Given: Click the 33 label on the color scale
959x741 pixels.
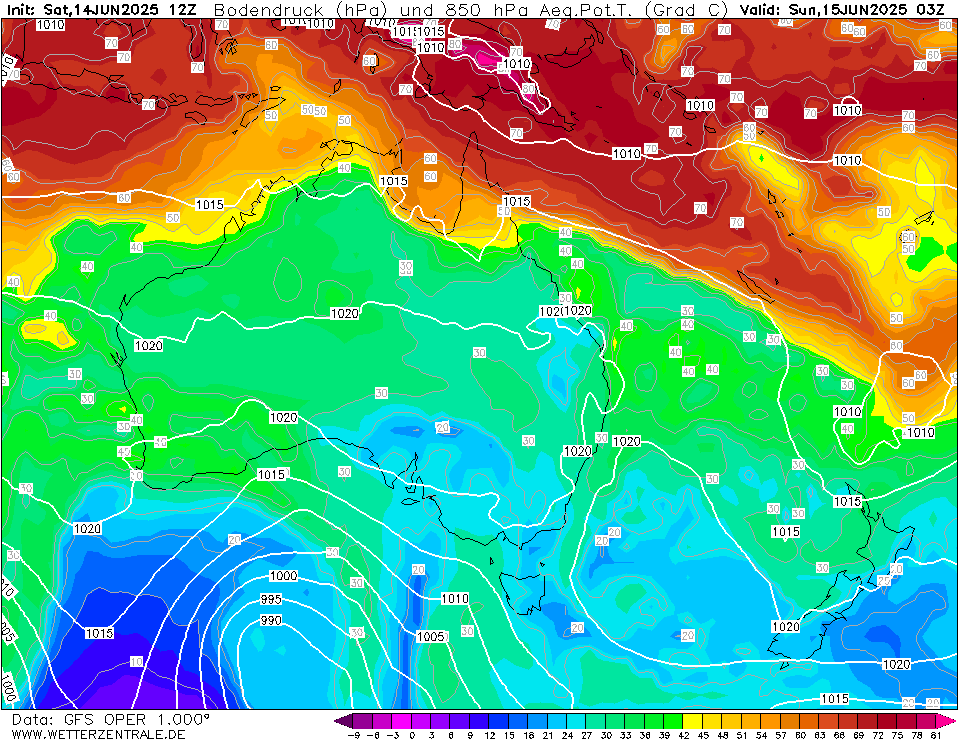Looking at the screenshot, I should [x=626, y=735].
